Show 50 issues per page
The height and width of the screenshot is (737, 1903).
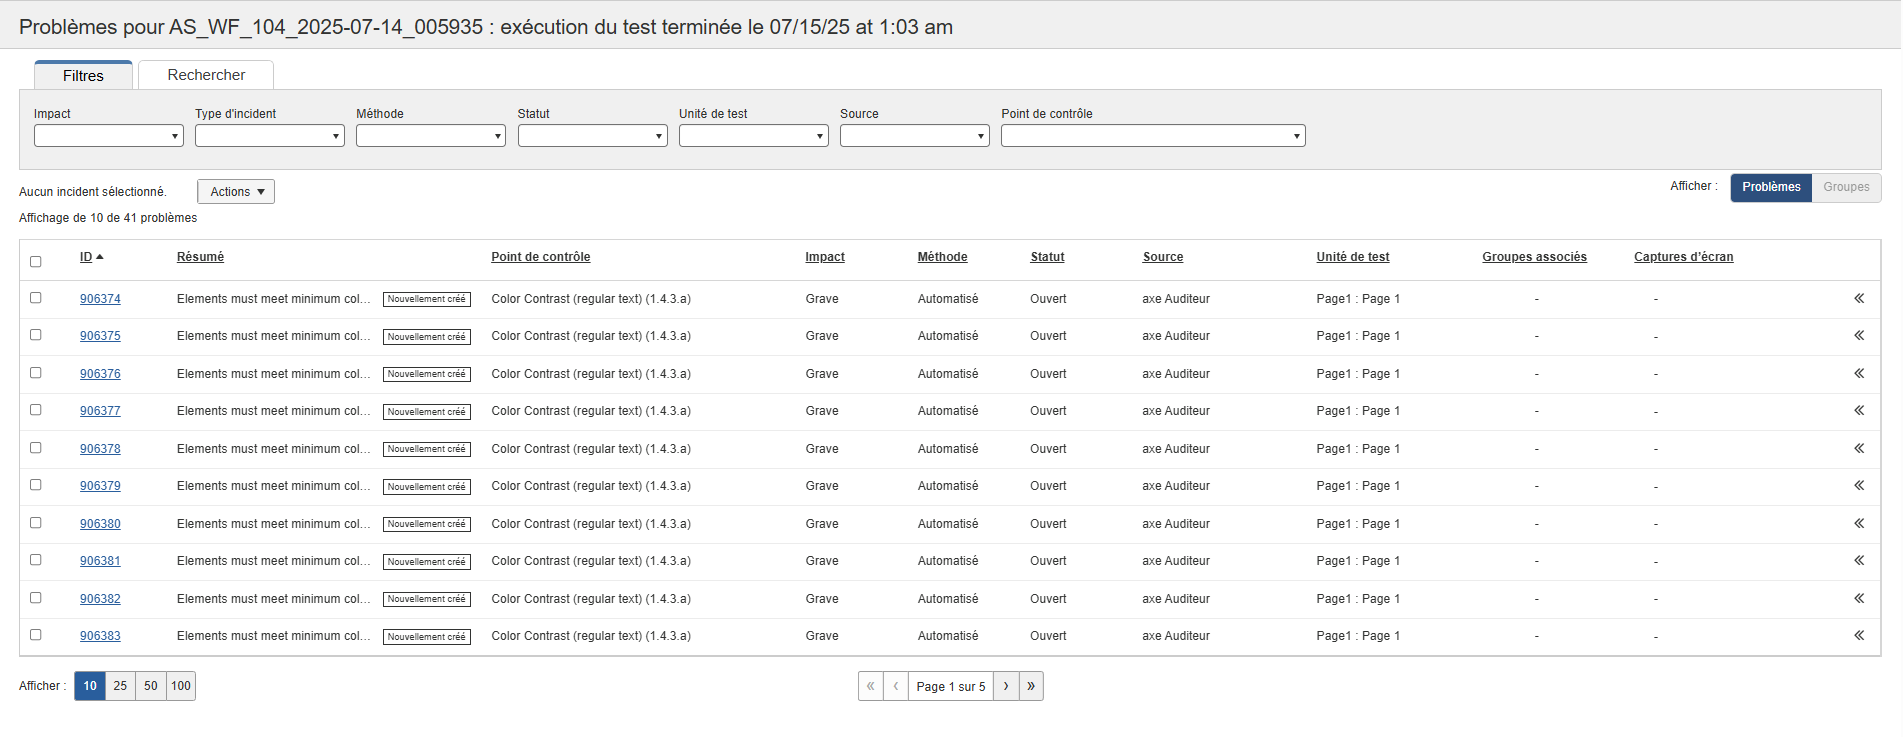click(151, 686)
